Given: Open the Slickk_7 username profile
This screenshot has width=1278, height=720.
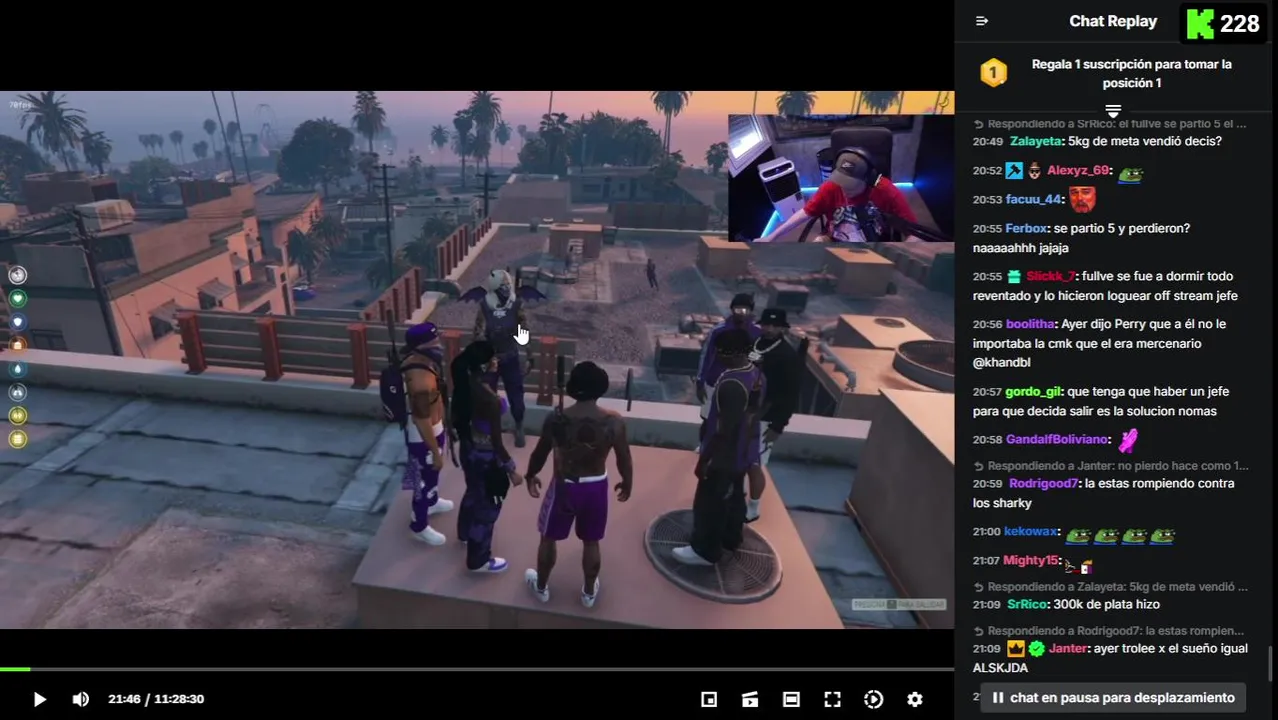Looking at the screenshot, I should point(1050,277).
